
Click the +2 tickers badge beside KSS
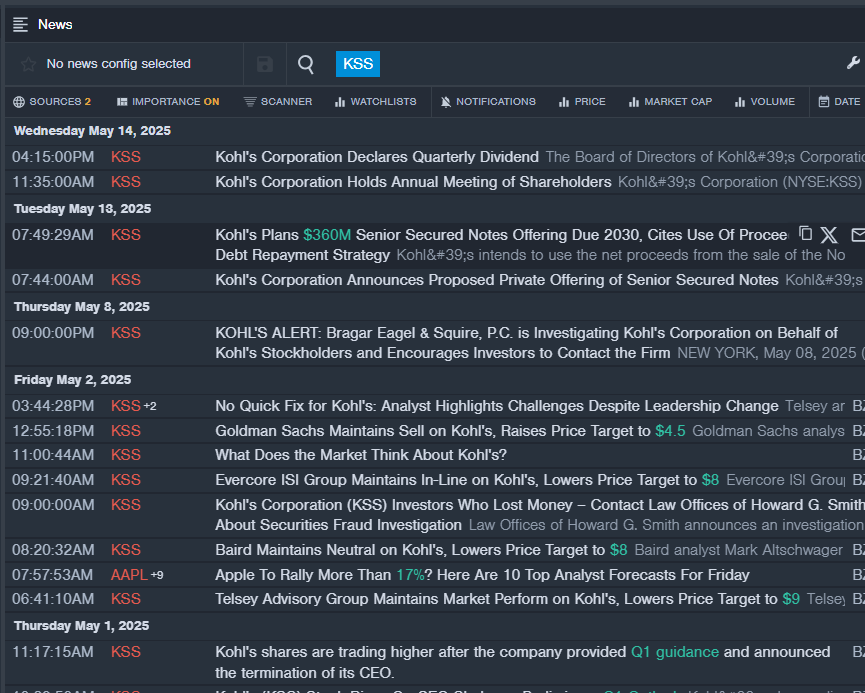click(x=150, y=406)
